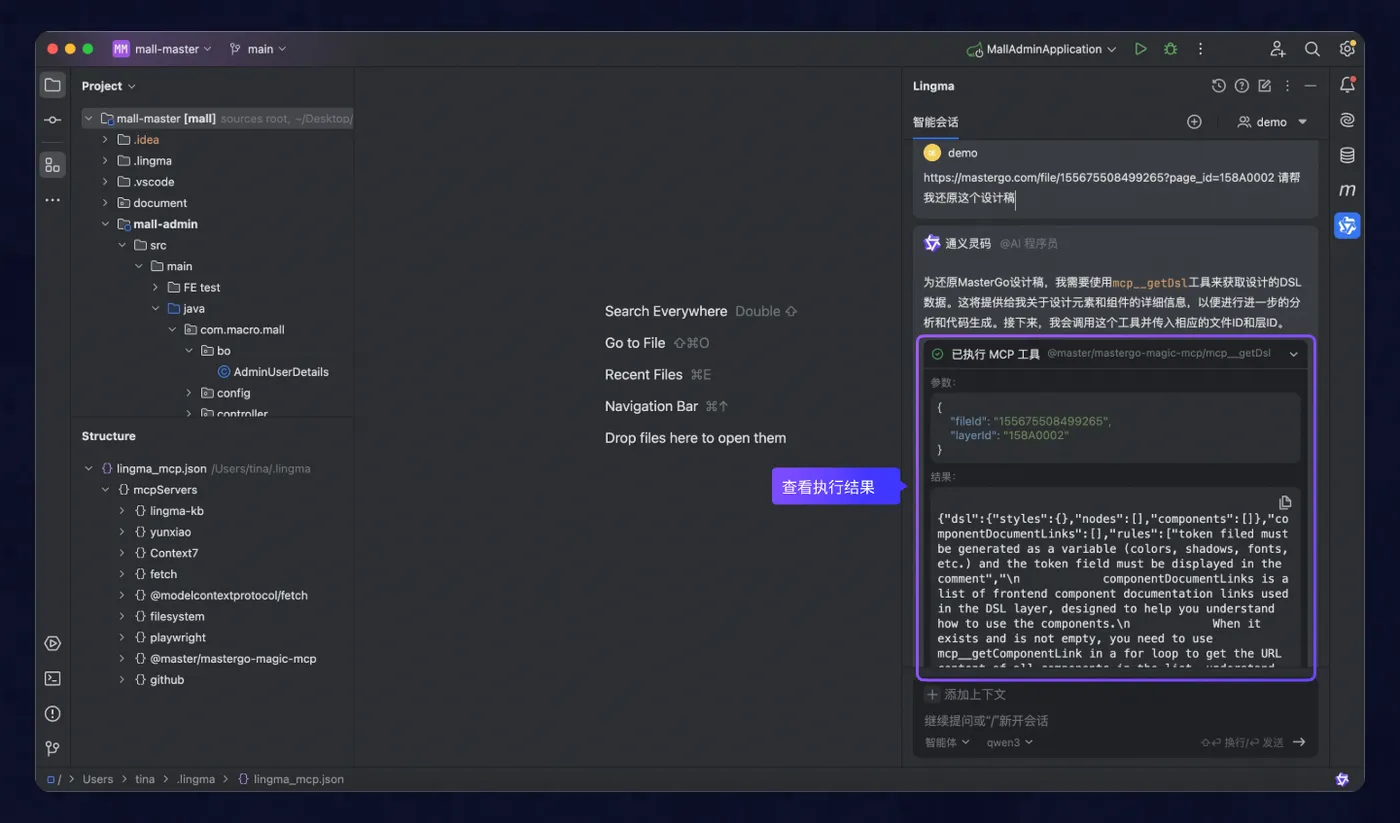Screen dimensions: 1400x823
Task: Click lingma_mcp.json in the breadcrumb
Action: [291, 779]
